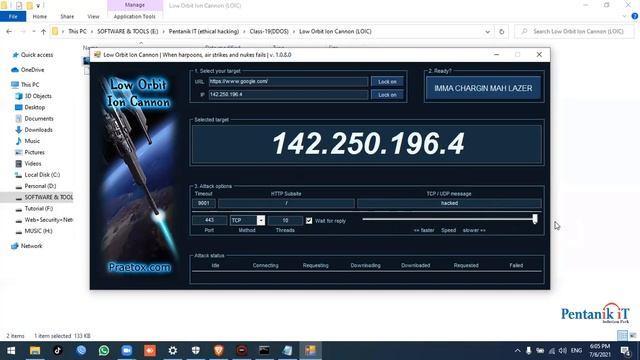Open the File tab in File Explorer
The height and width of the screenshot is (360, 640).
click(13, 16)
